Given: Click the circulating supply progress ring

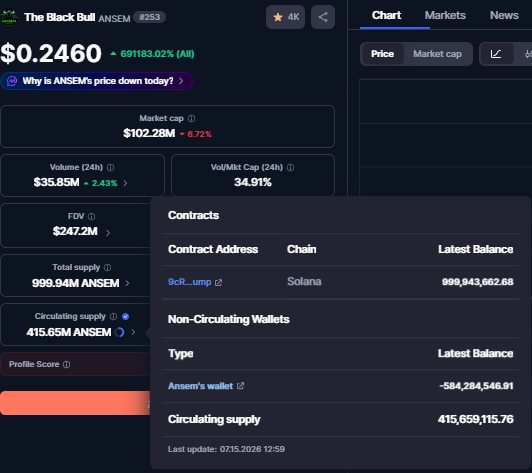Looking at the screenshot, I should click(119, 332).
